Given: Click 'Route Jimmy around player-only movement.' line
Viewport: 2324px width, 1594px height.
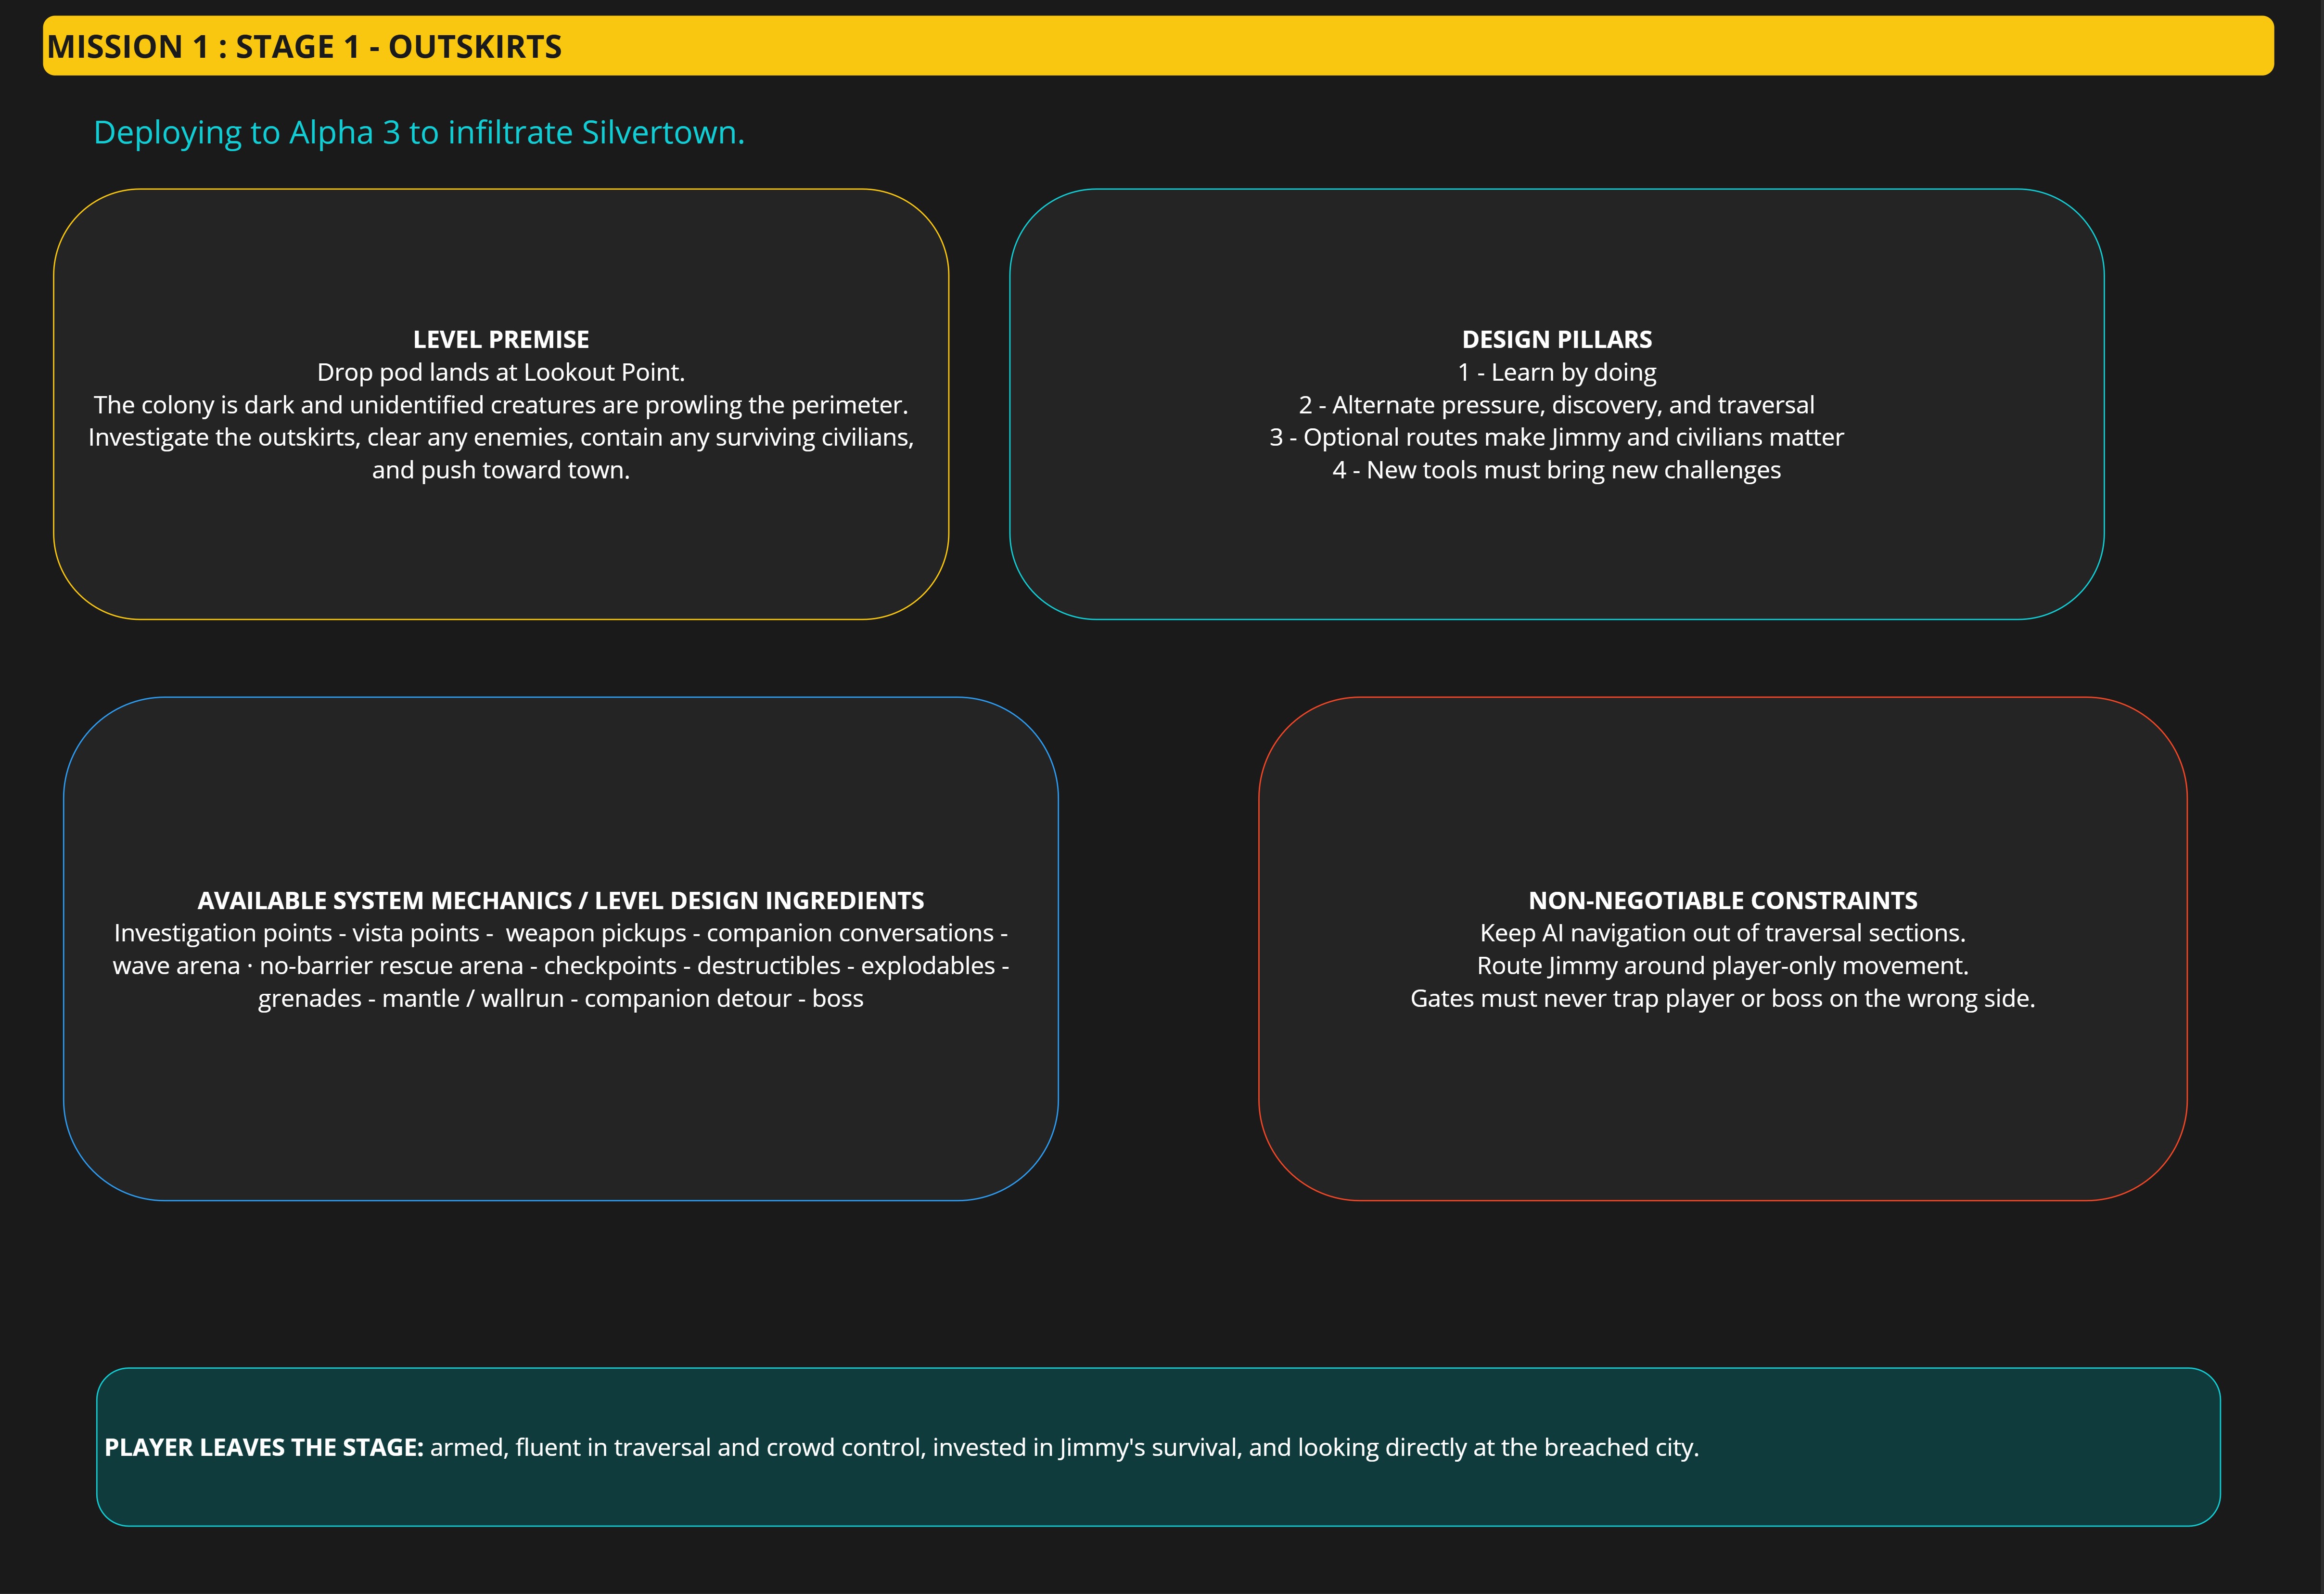Looking at the screenshot, I should click(x=1723, y=966).
